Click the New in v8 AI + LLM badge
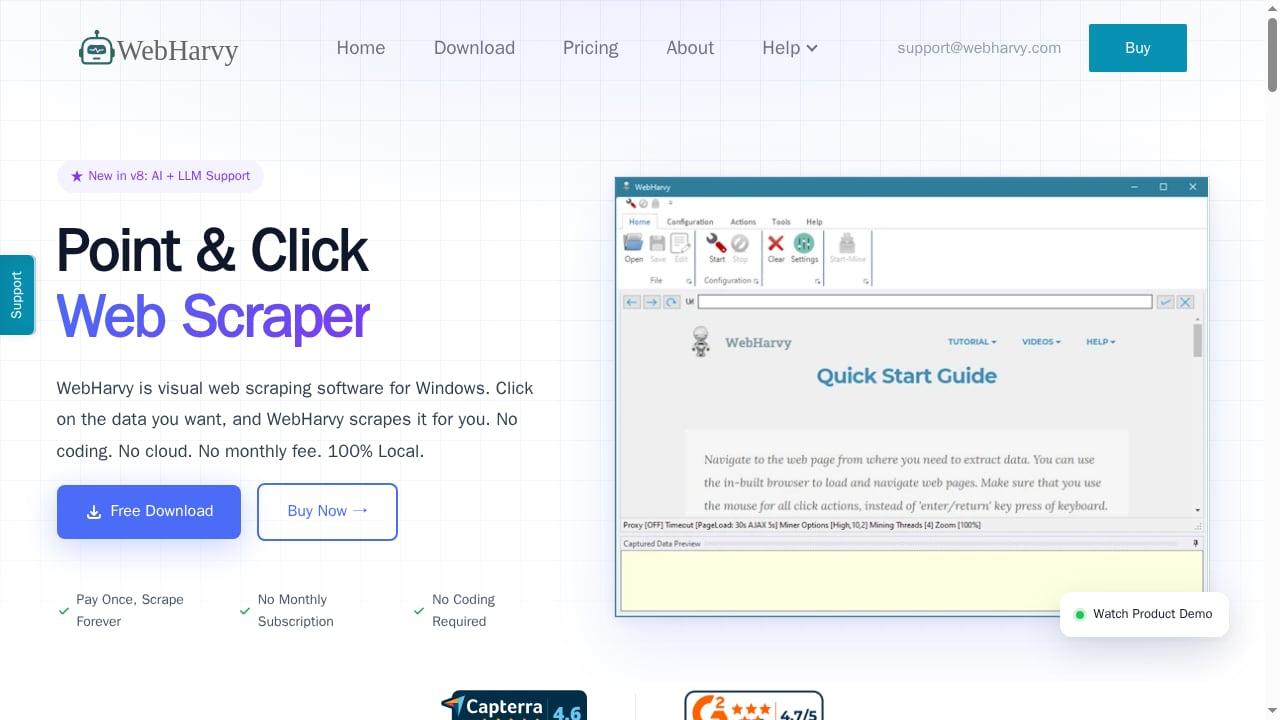The height and width of the screenshot is (720, 1280). (x=161, y=176)
